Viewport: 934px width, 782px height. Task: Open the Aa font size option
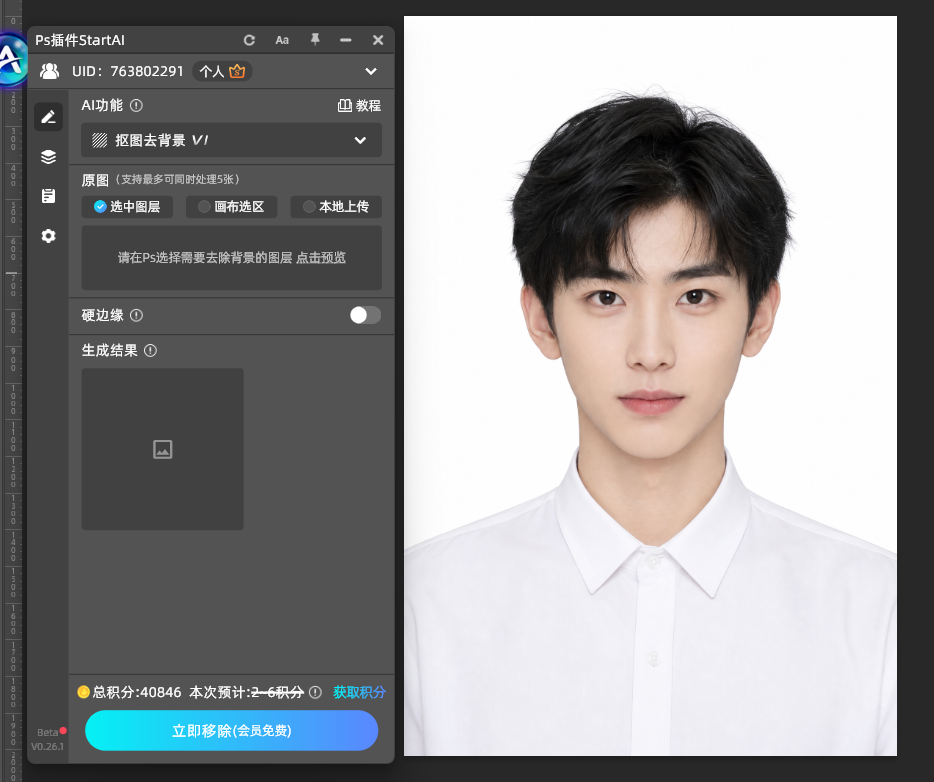tap(282, 40)
